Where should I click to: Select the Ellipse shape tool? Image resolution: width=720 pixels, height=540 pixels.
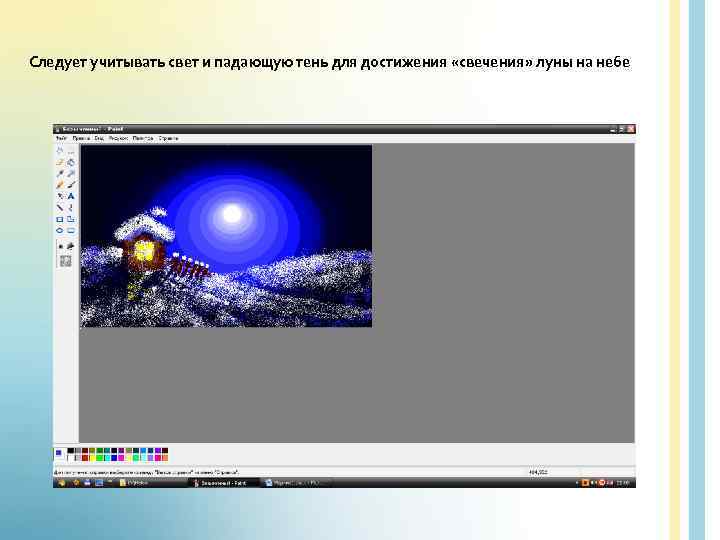[x=60, y=231]
